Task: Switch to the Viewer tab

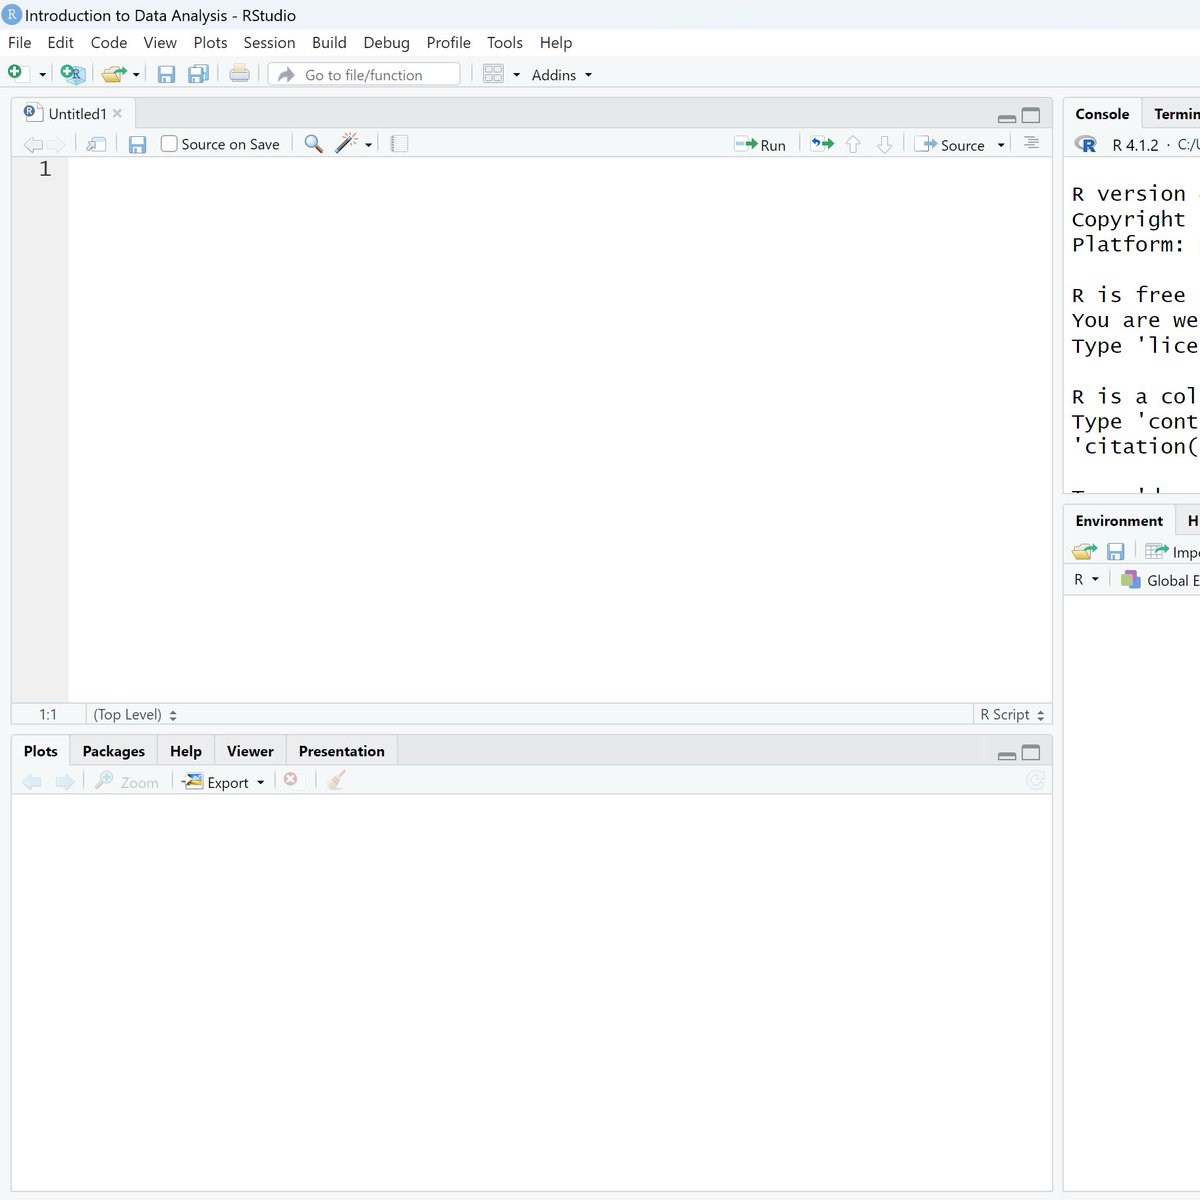Action: coord(250,751)
